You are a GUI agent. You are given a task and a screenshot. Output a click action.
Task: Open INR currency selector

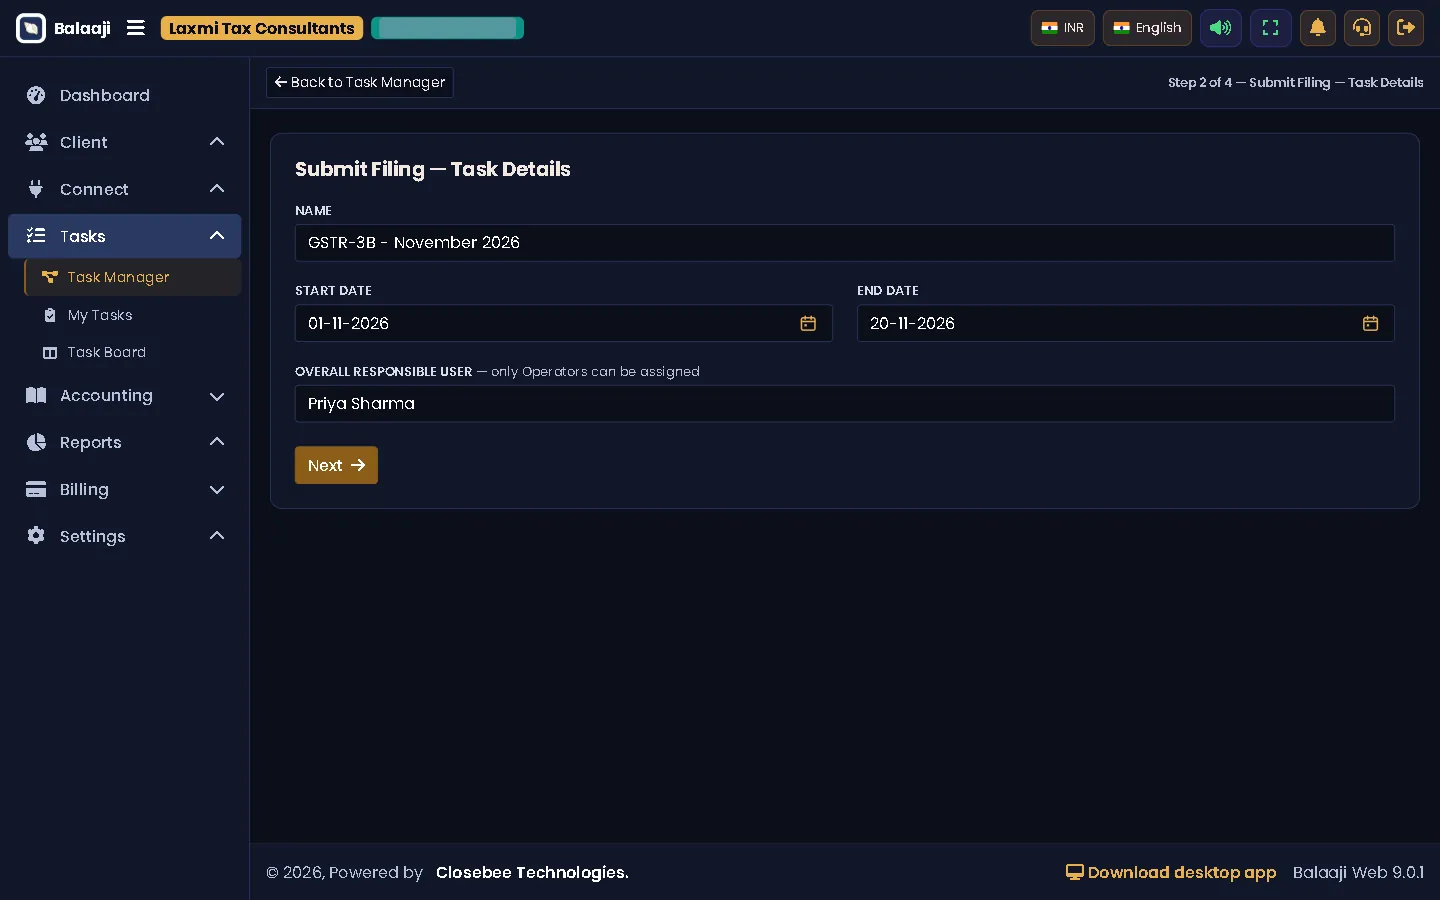(1063, 28)
